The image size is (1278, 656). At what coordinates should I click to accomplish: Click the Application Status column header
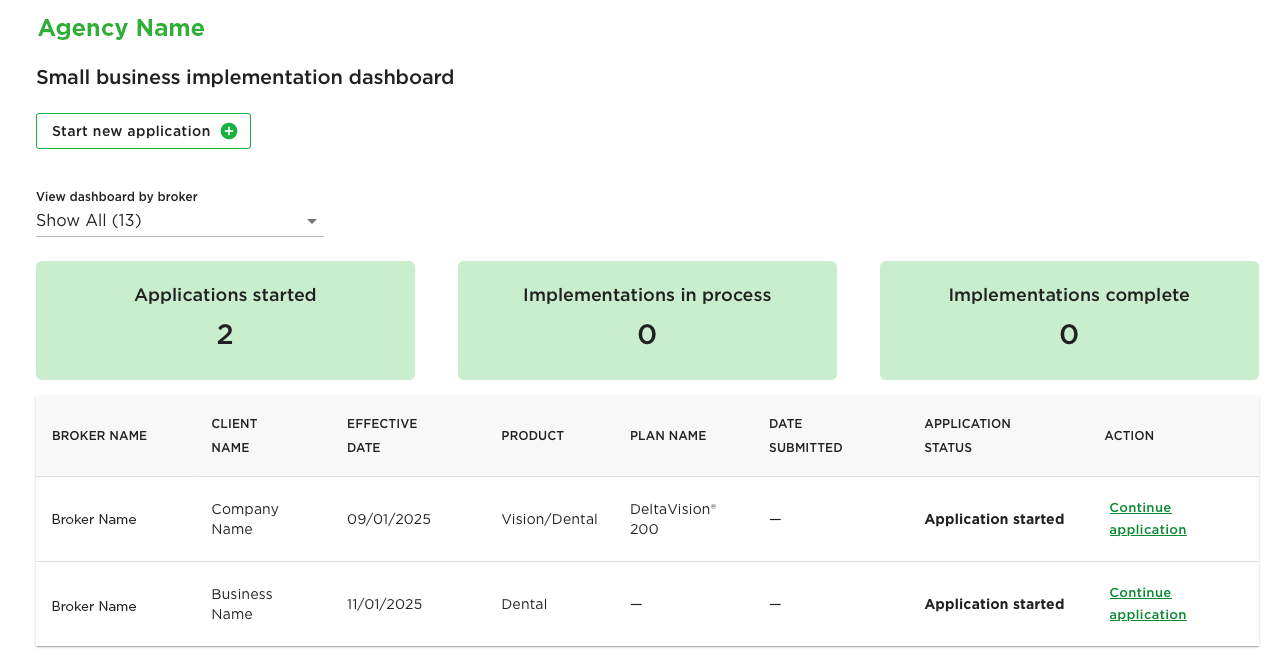(x=967, y=436)
